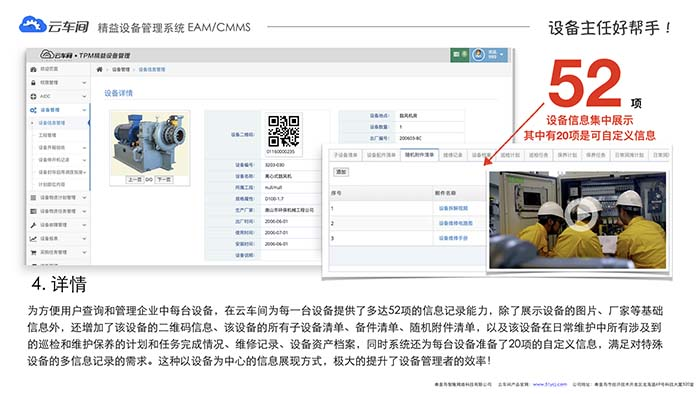Expand the cart menu row chevron

tap(84, 253)
